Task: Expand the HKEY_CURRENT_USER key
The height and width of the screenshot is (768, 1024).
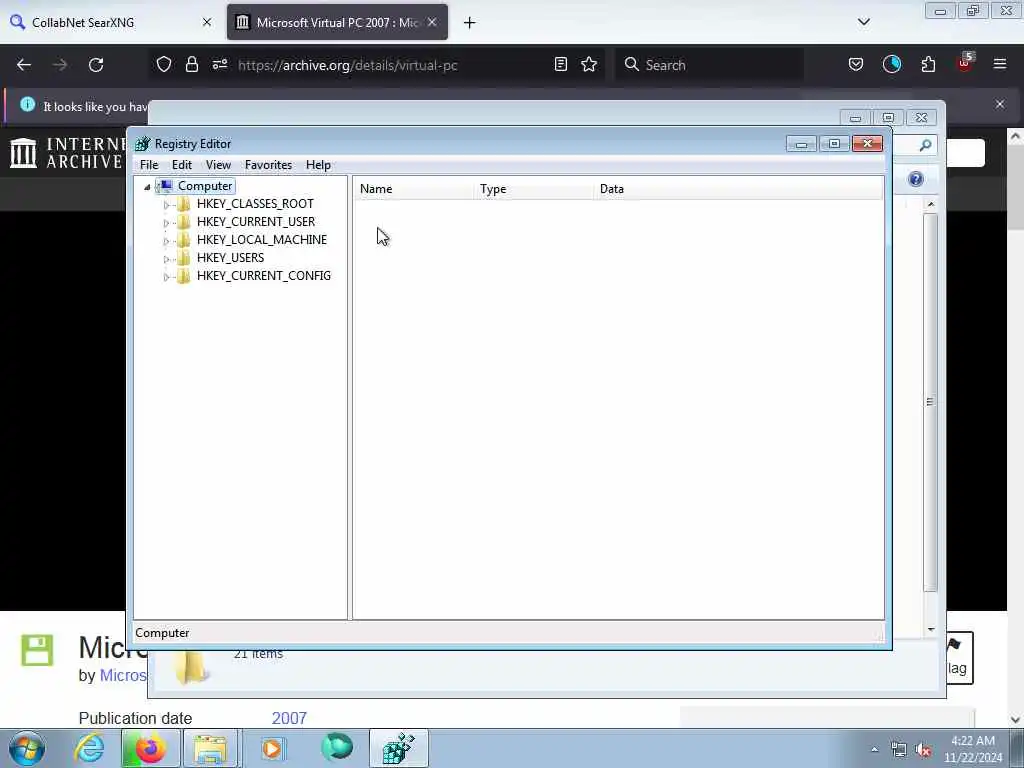Action: click(x=166, y=223)
